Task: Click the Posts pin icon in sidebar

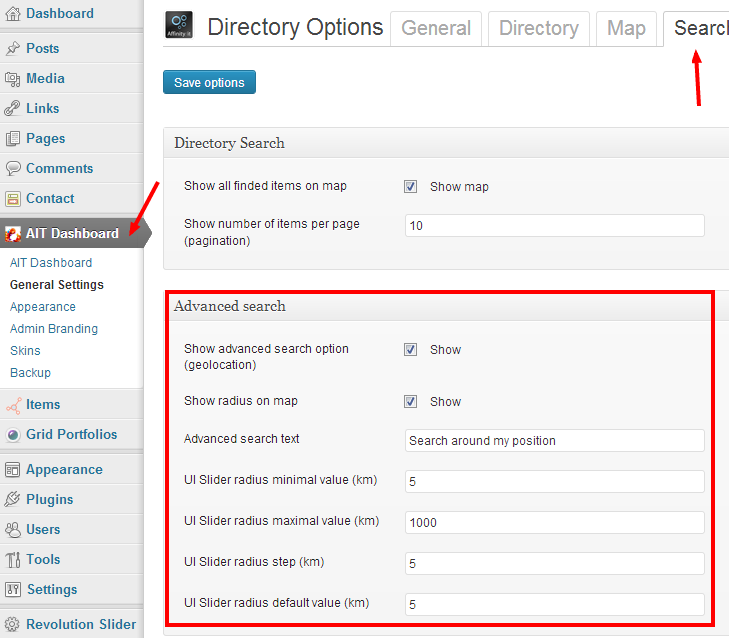Action: tap(13, 48)
